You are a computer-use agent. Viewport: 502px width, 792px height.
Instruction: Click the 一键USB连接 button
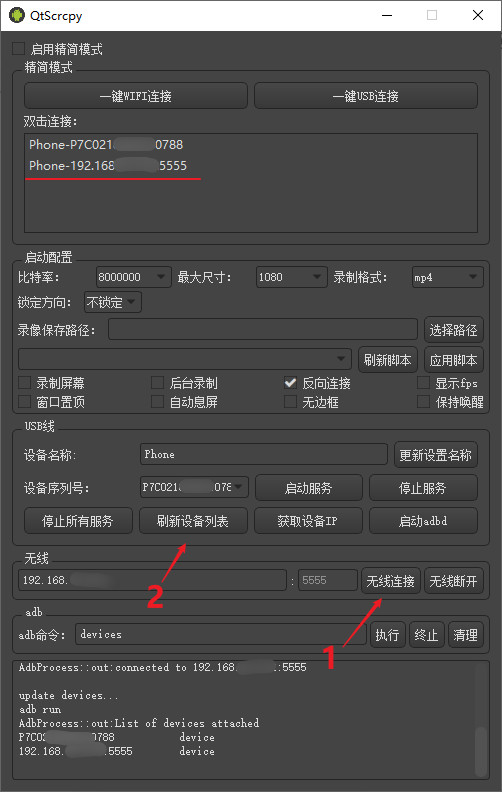[366, 96]
